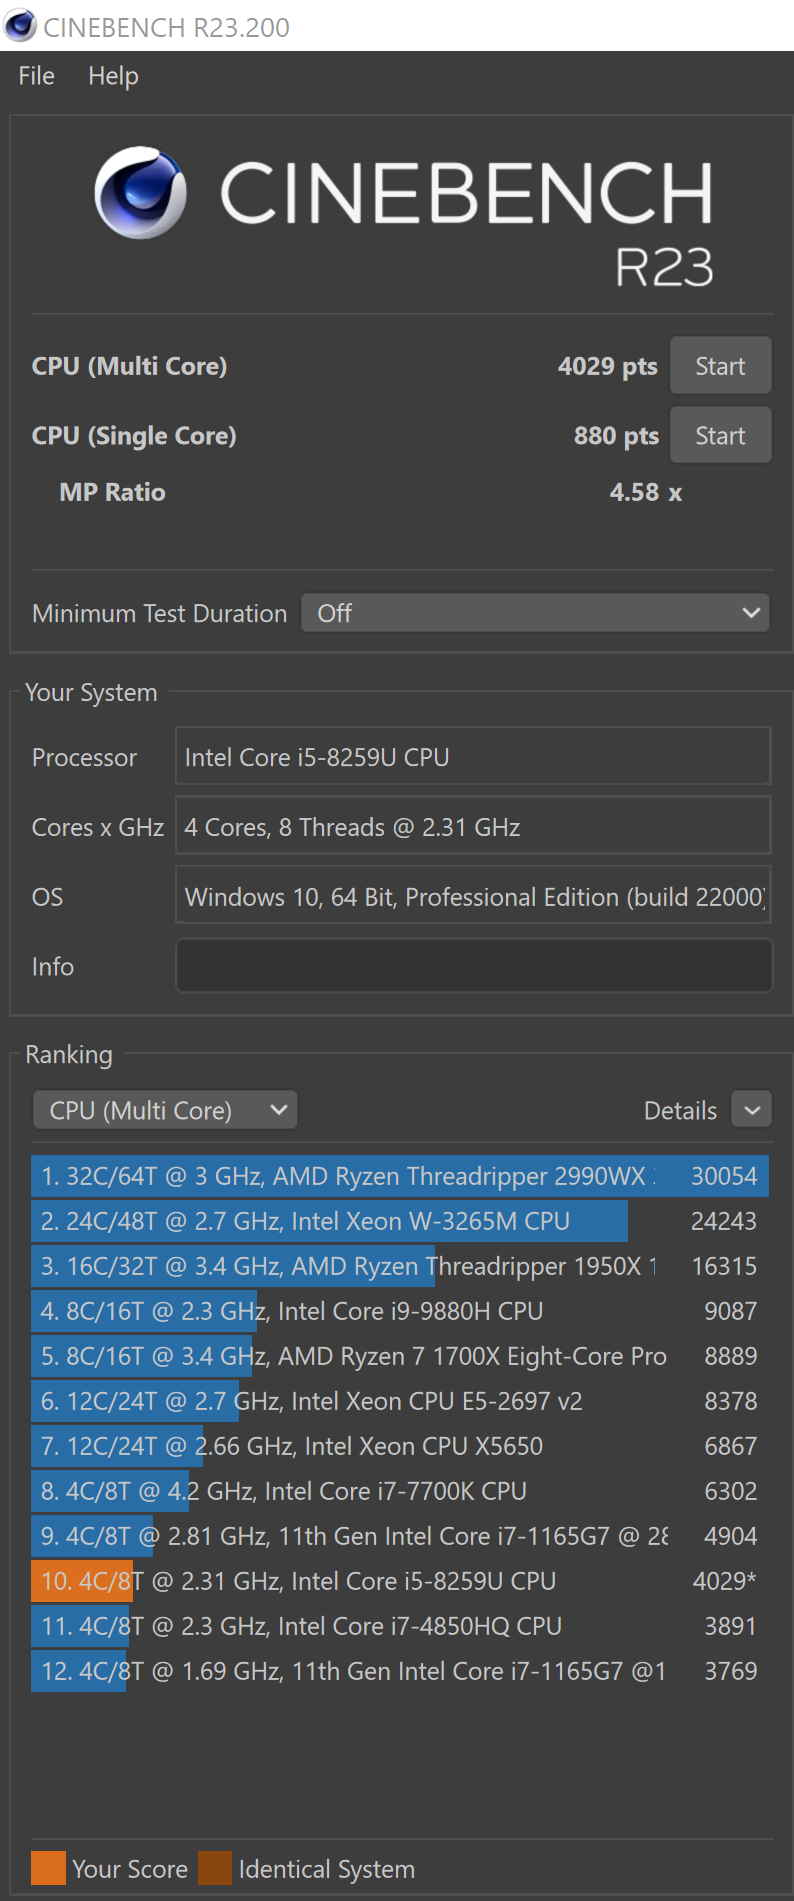Click the 30054 score value
This screenshot has height=1901, width=794.
(724, 1176)
